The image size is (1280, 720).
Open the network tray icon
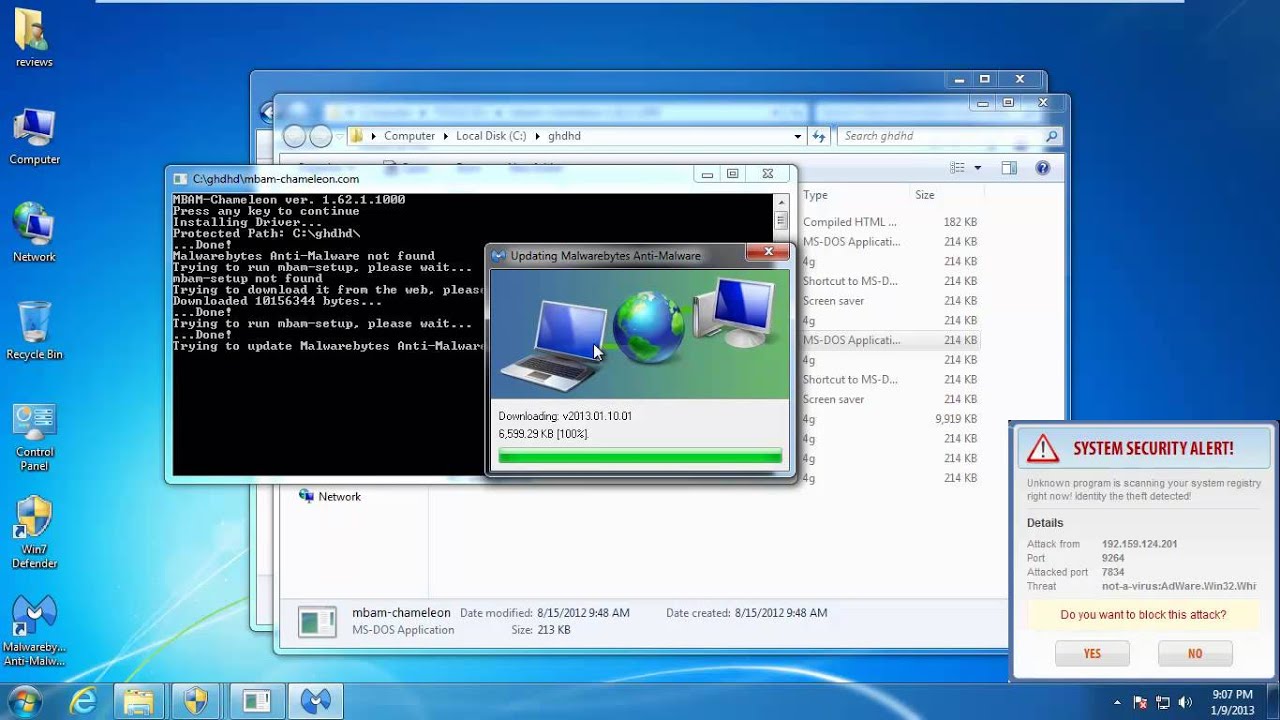coord(1163,702)
